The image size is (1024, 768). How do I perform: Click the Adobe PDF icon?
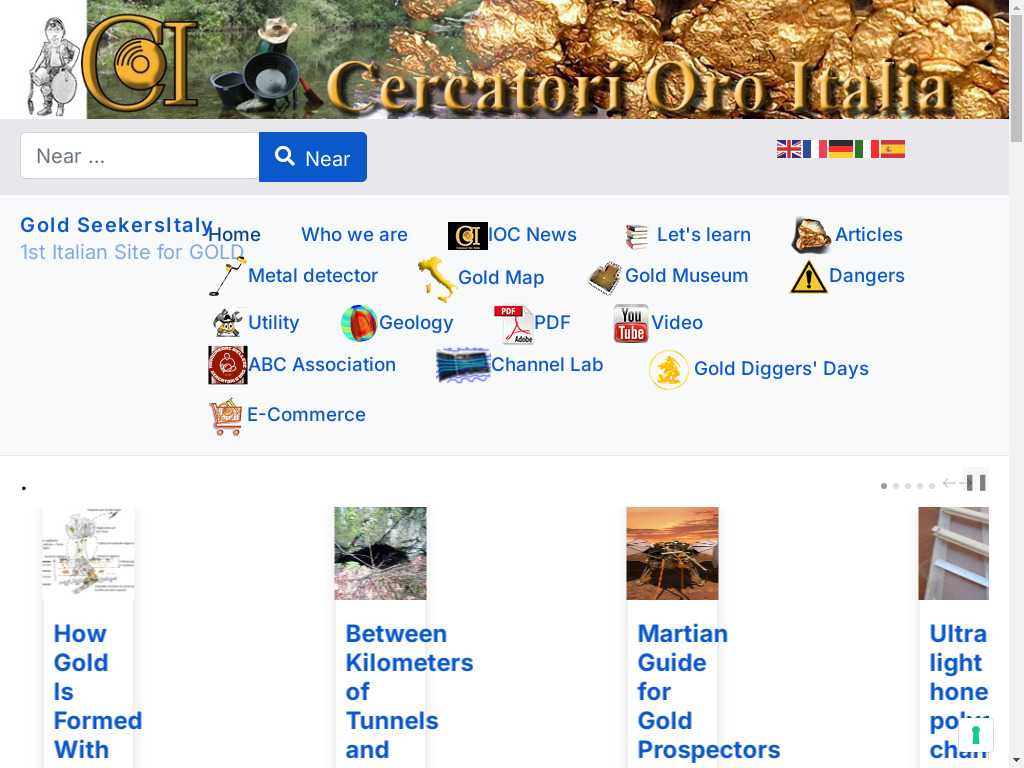[x=513, y=324]
